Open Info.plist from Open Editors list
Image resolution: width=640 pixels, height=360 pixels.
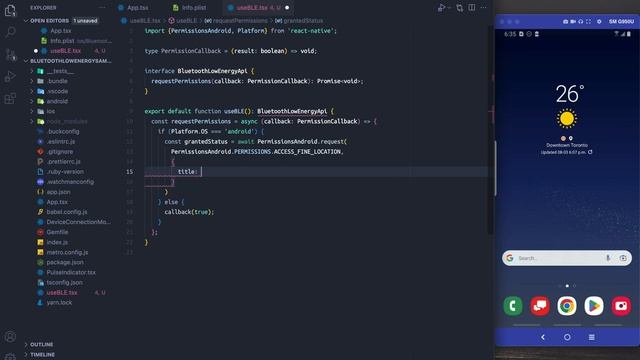pos(62,41)
